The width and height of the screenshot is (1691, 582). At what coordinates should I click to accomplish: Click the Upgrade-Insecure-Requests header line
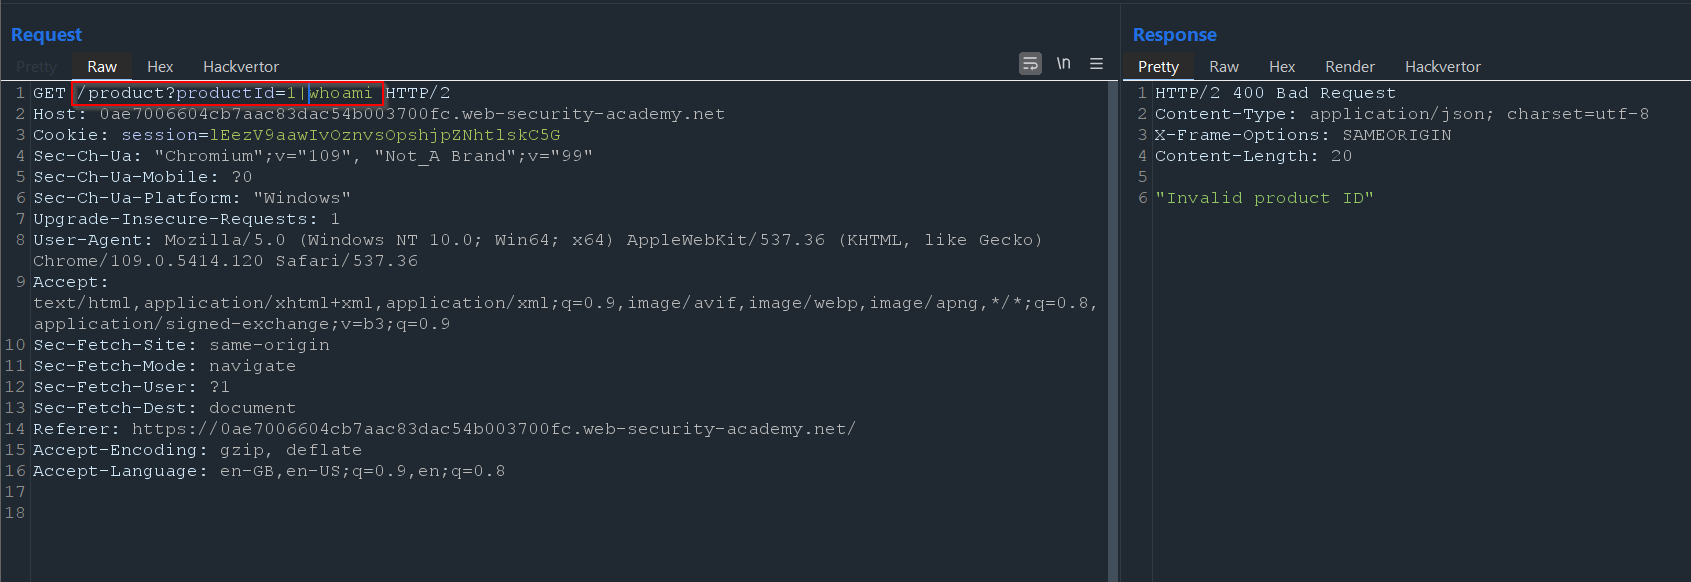[x=187, y=219]
